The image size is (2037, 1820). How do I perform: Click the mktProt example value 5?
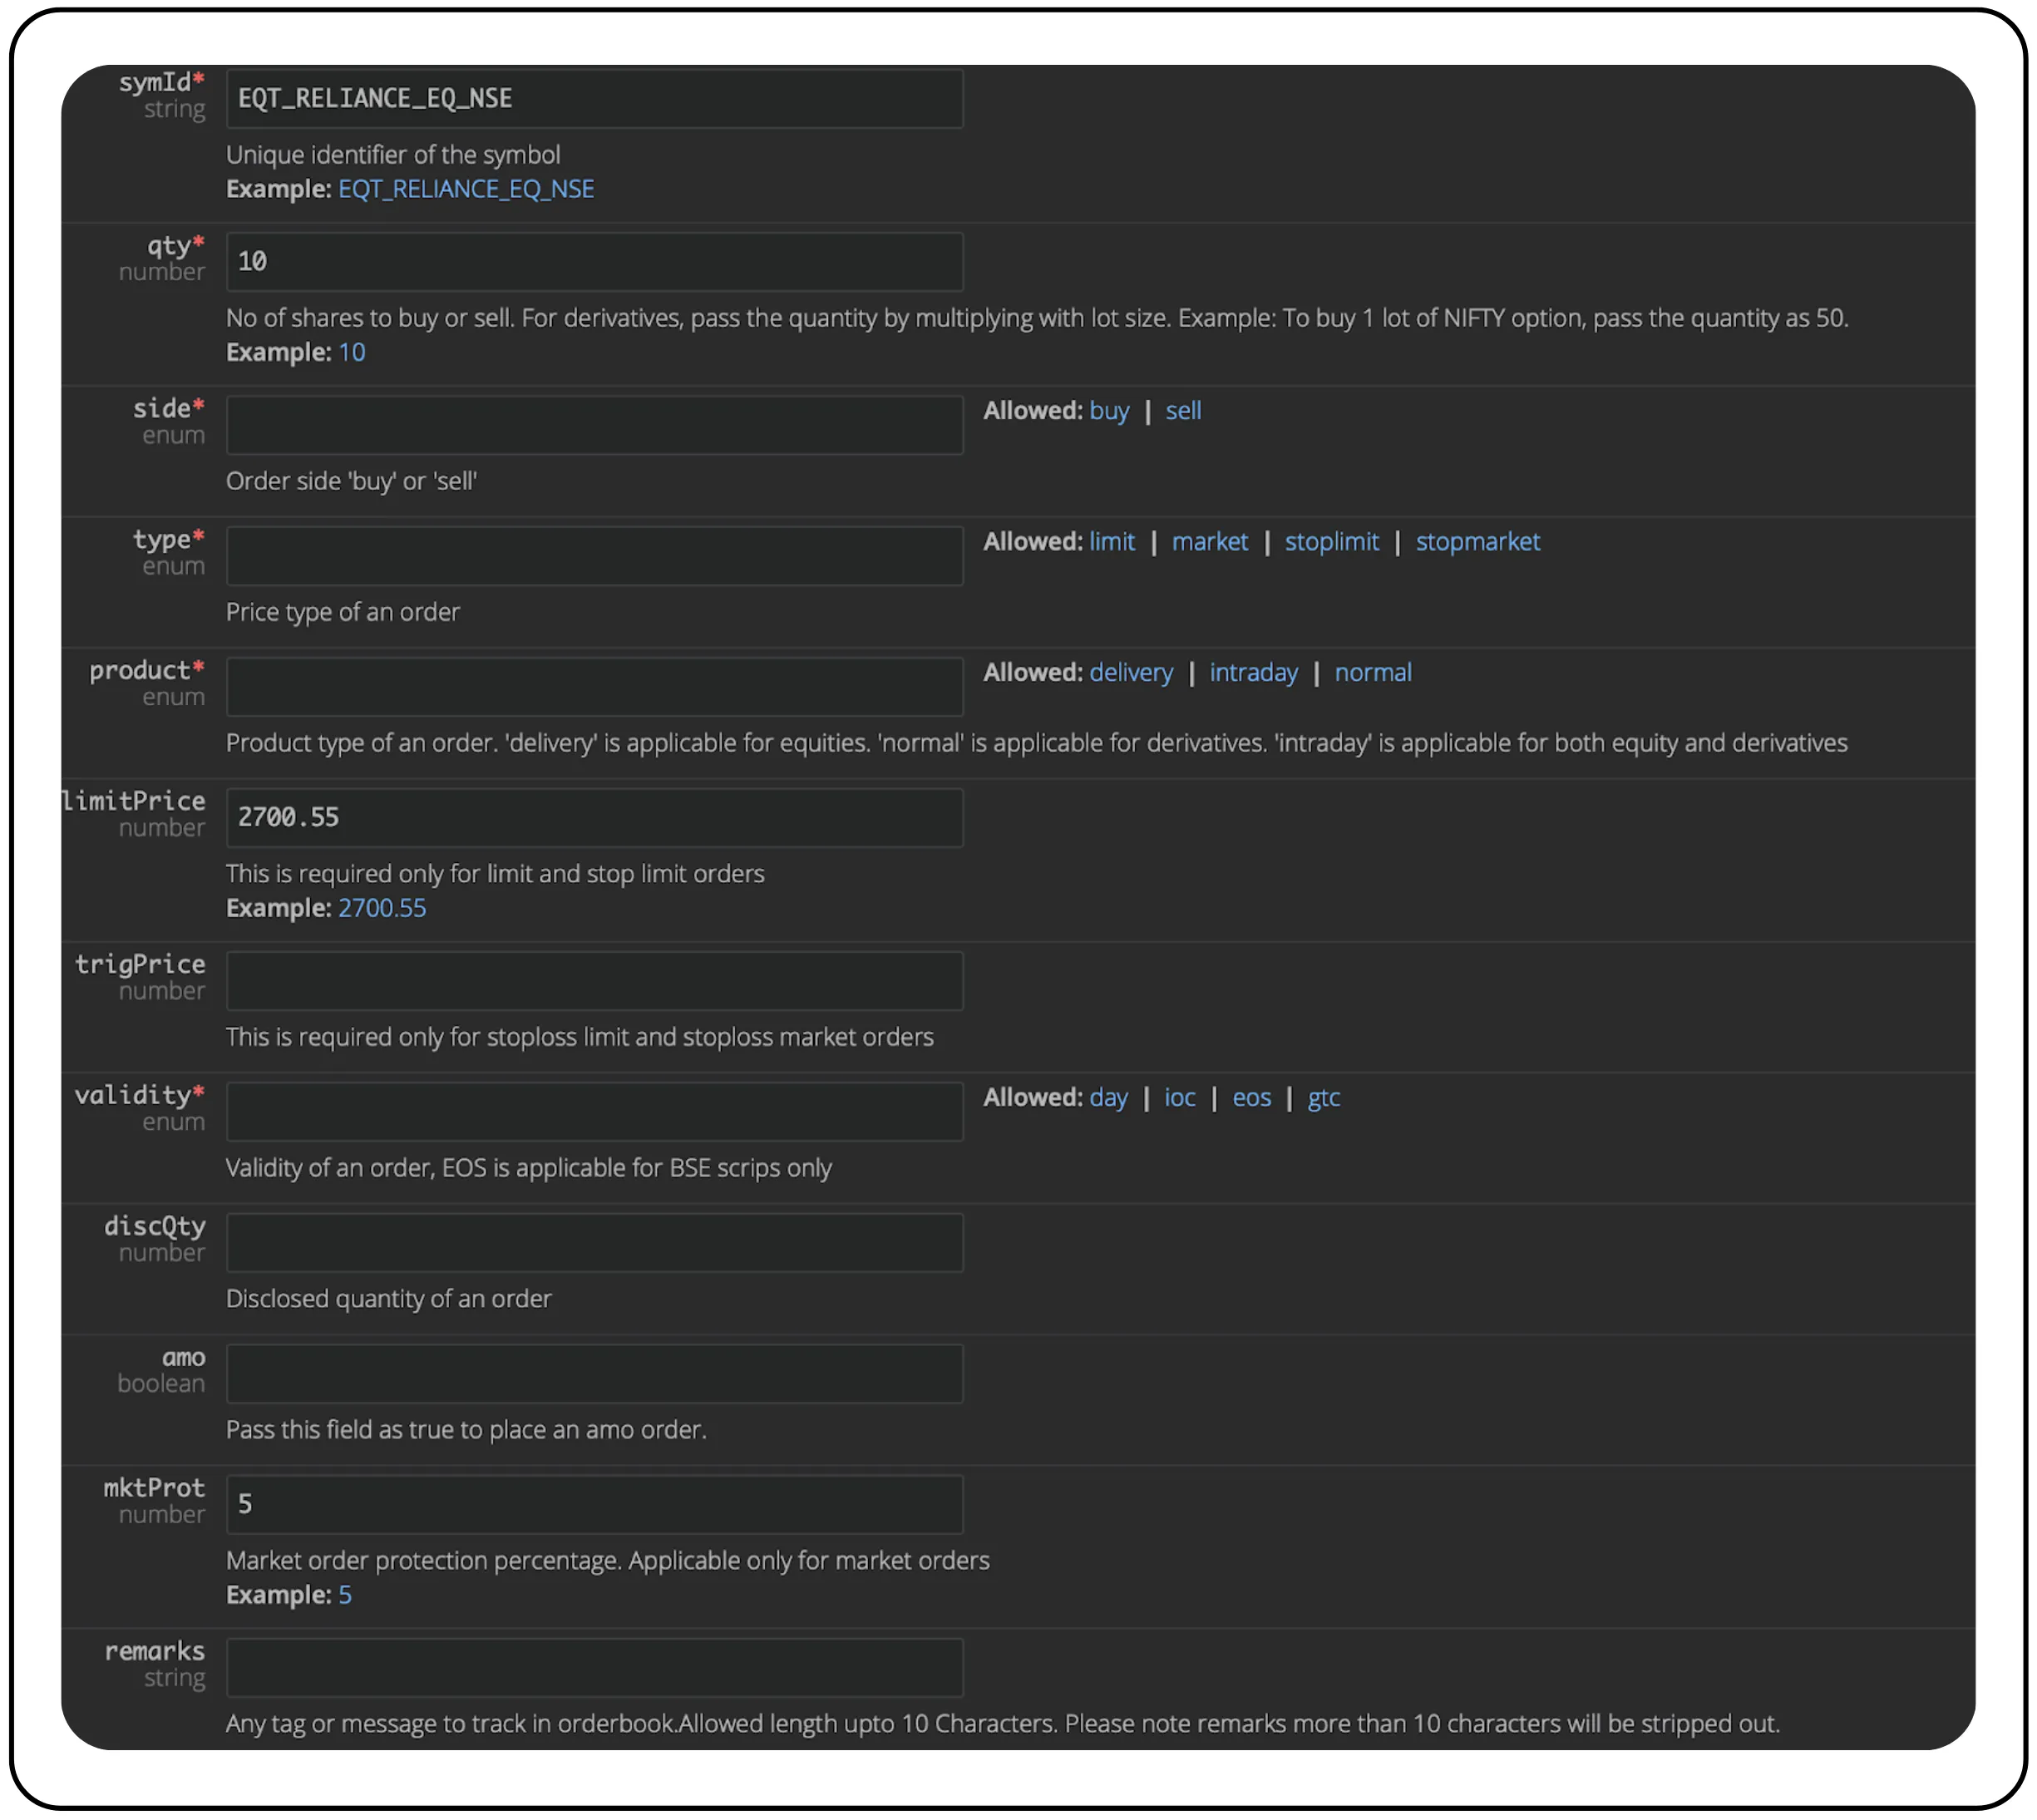345,1594
